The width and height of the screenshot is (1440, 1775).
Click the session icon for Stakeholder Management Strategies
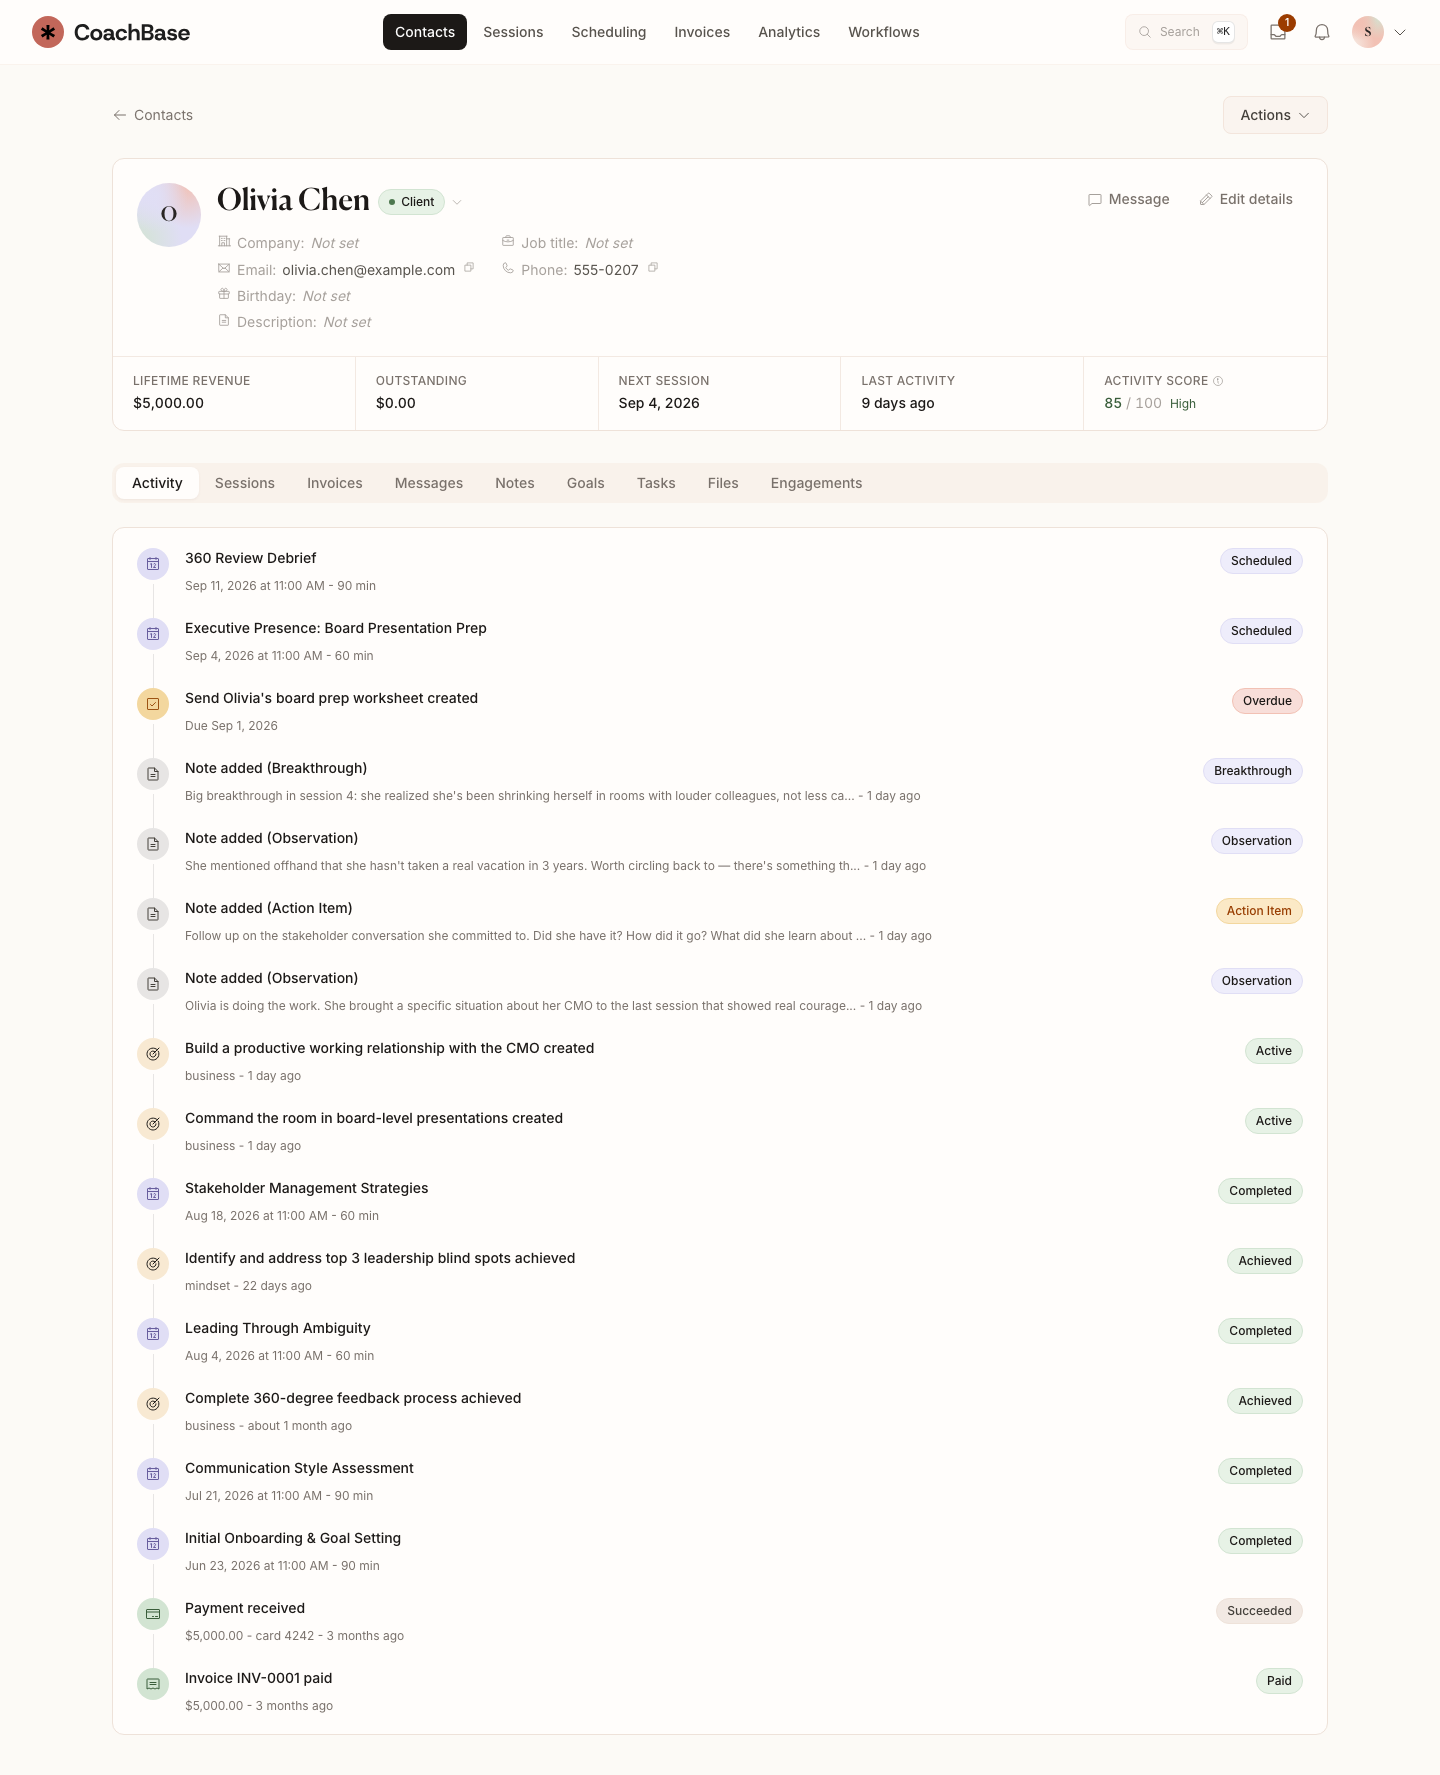(153, 1194)
